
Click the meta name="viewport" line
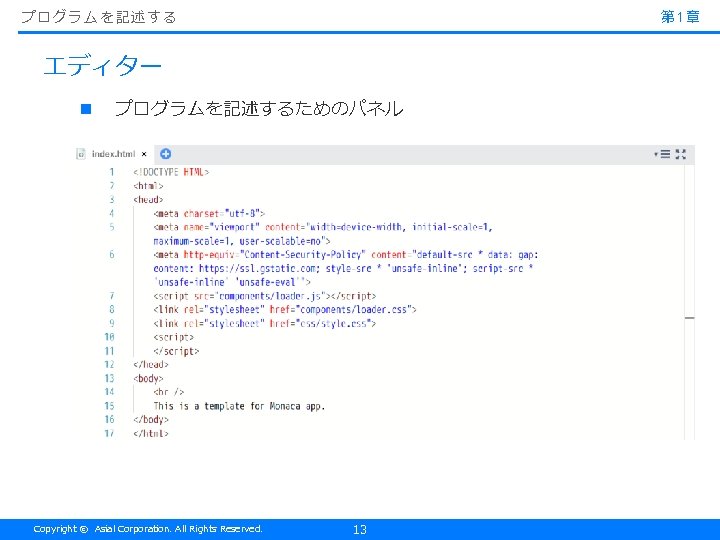tap(323, 227)
